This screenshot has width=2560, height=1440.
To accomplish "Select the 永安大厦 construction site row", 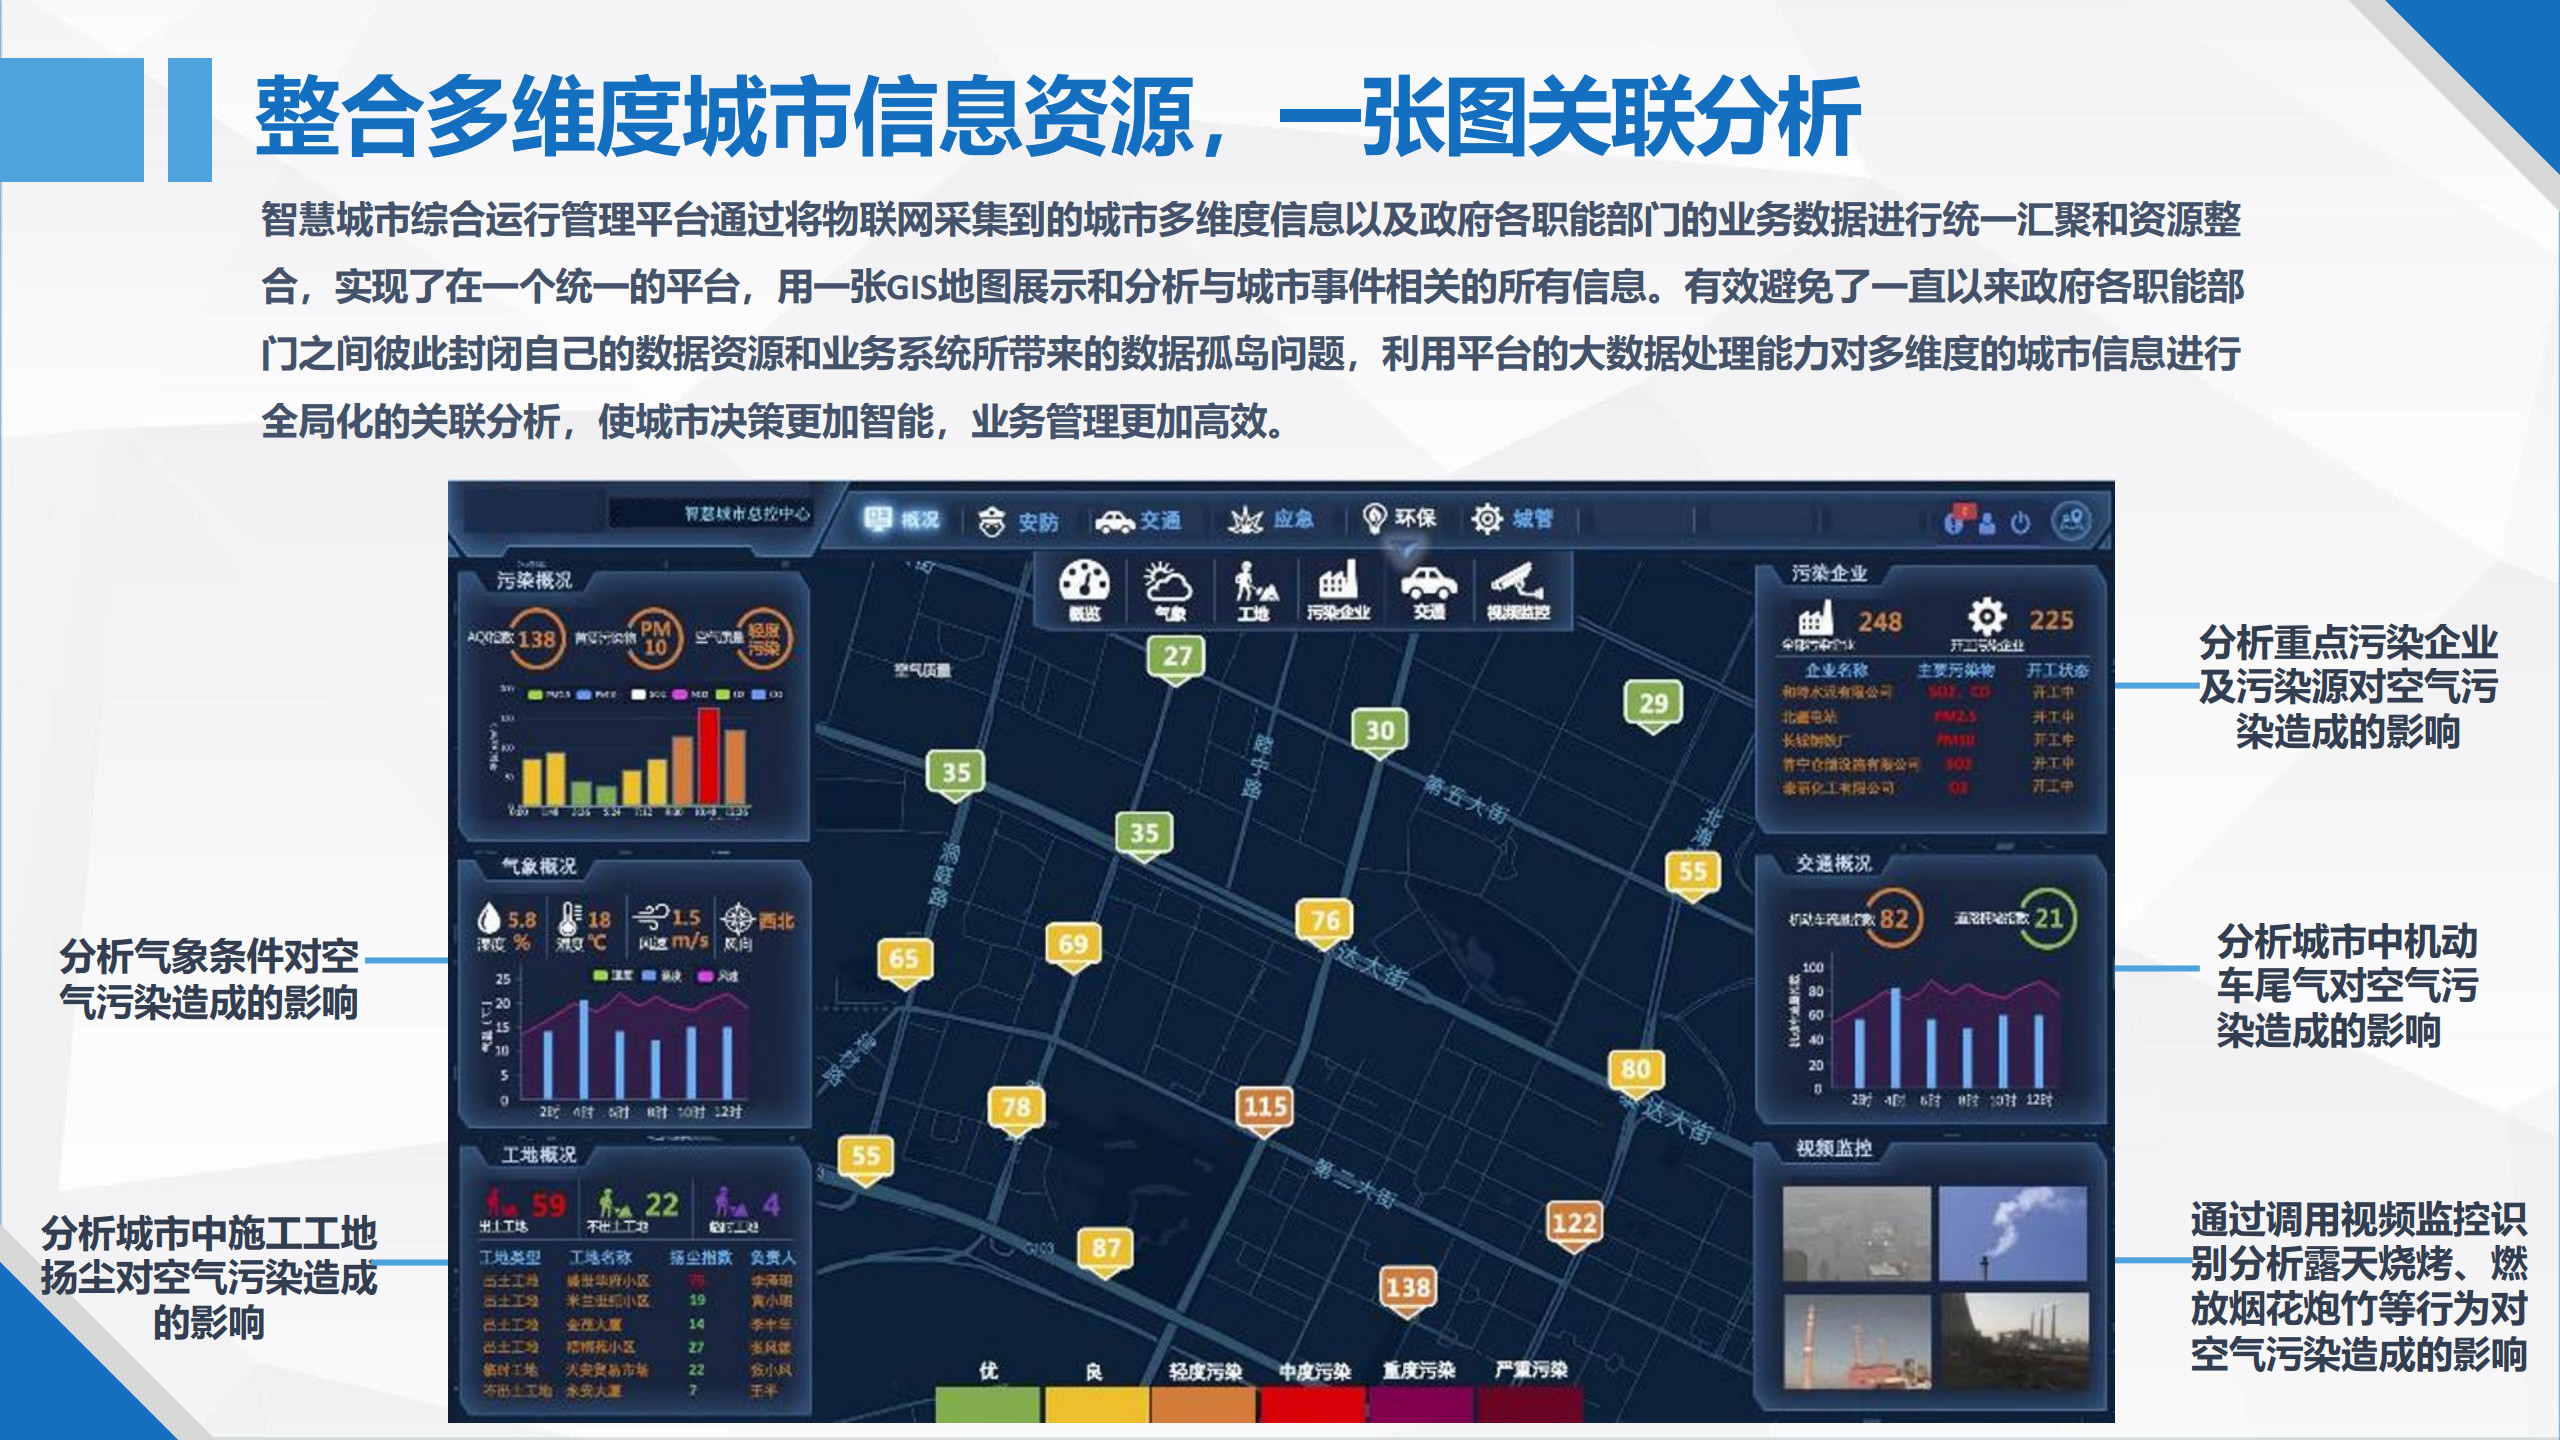I will pos(640,1391).
